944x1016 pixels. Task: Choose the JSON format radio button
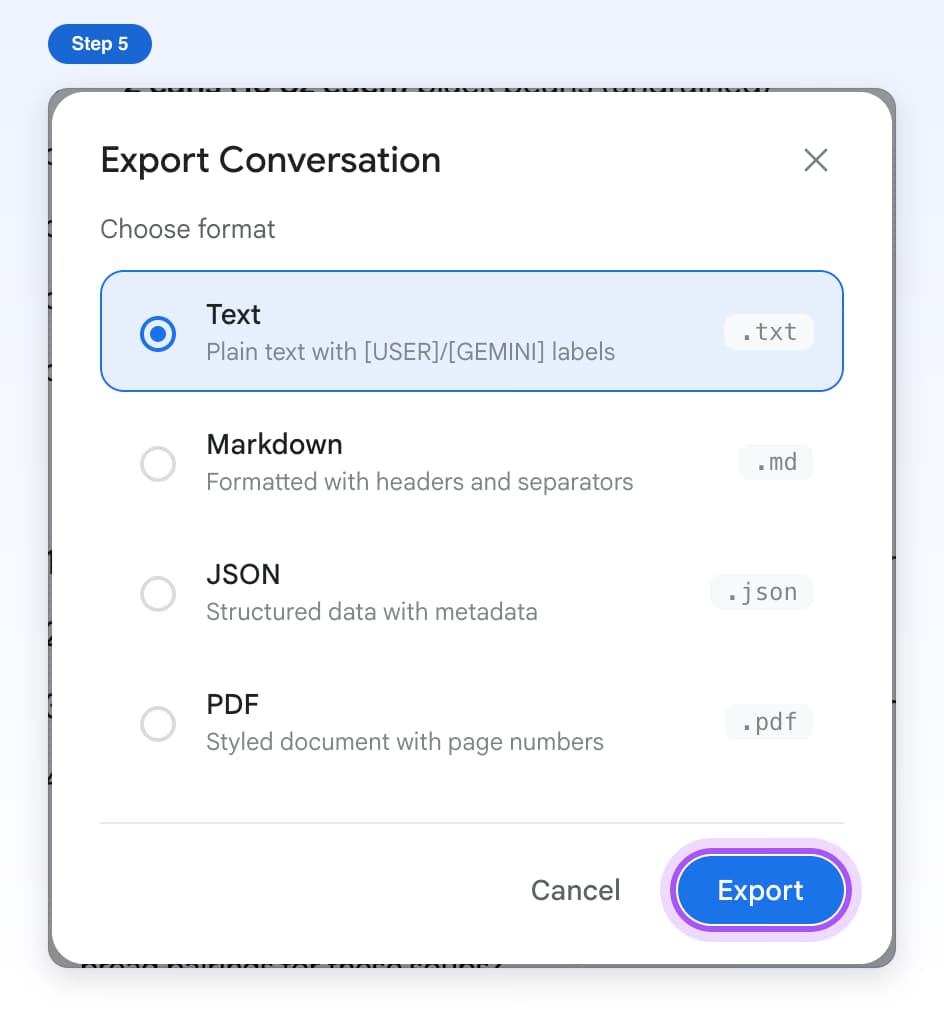[158, 594]
